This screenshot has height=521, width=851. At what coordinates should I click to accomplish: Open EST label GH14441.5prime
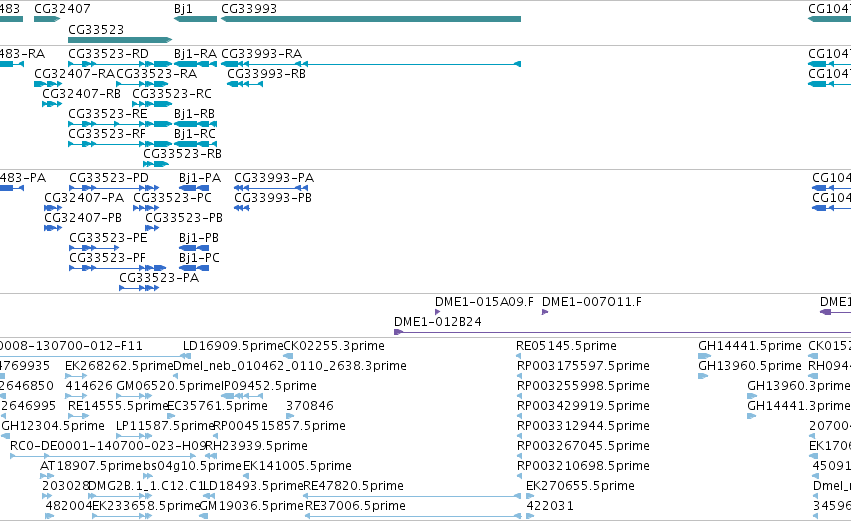pos(750,346)
